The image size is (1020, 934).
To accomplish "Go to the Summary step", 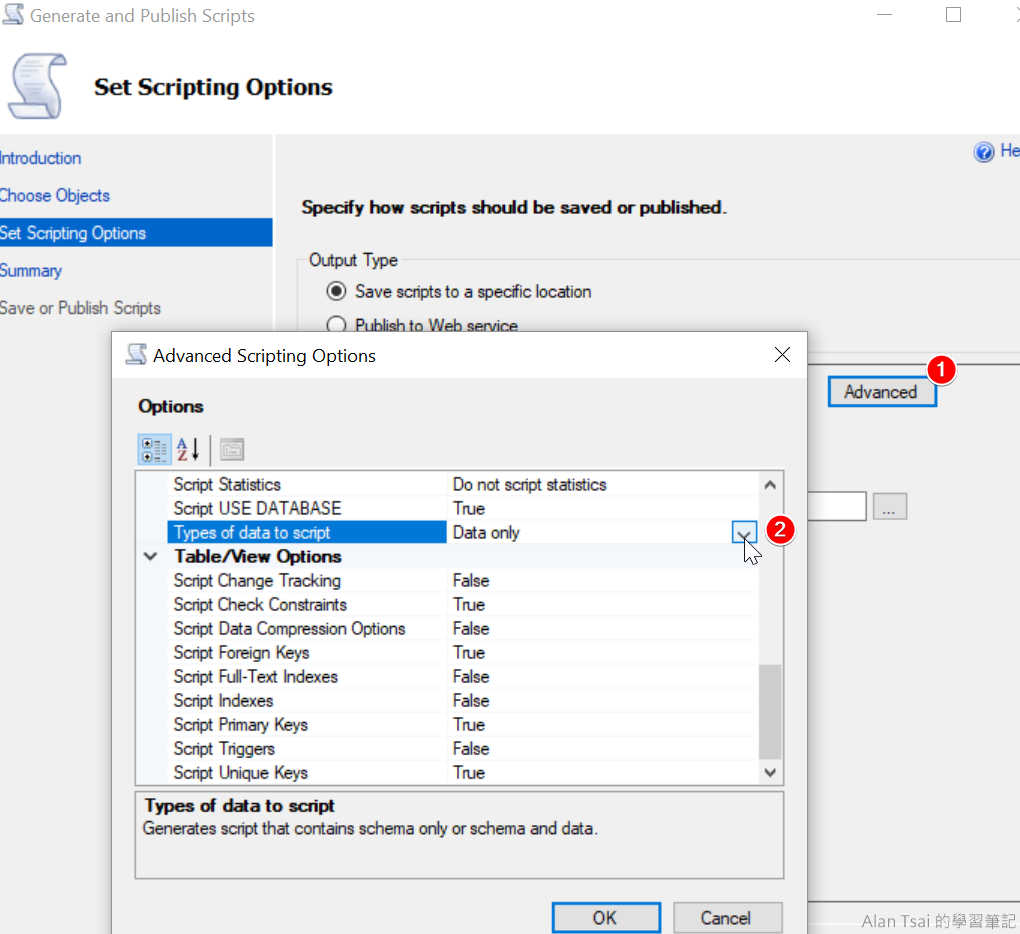I will [31, 271].
